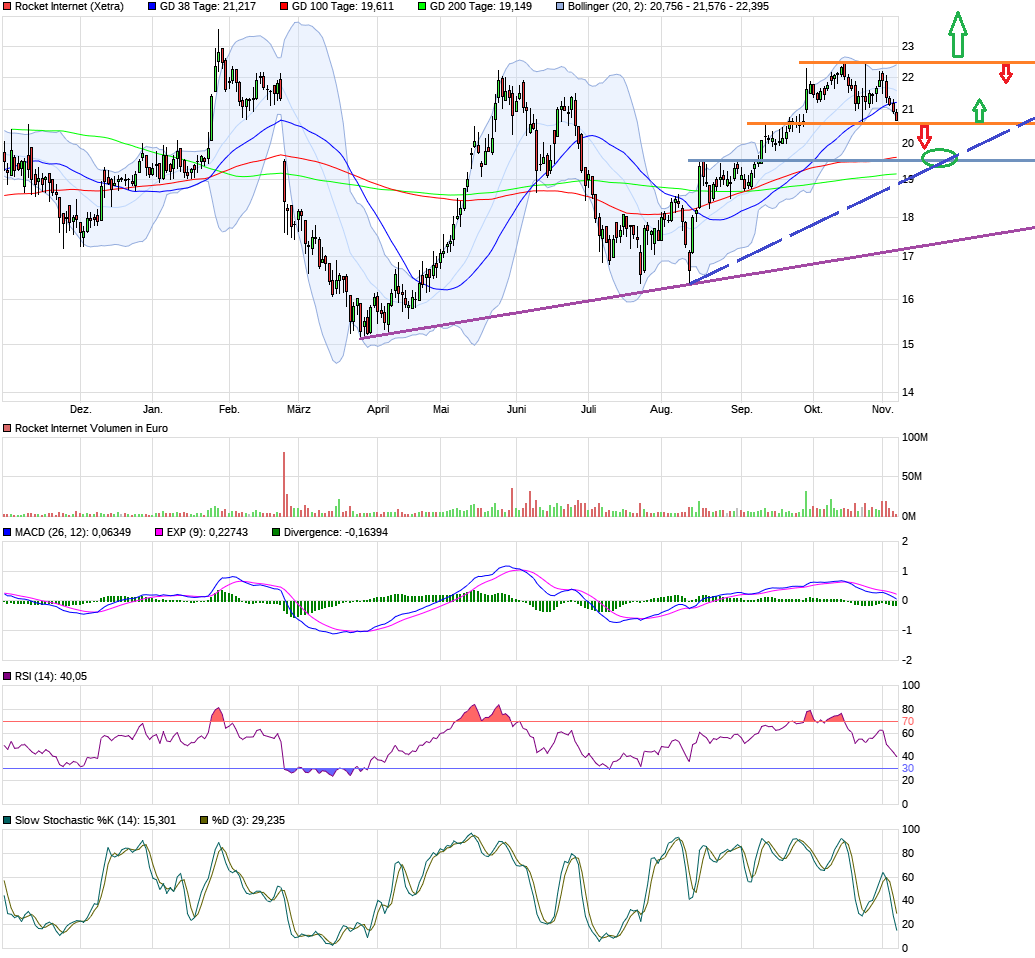Click the red down arrow near price 22
This screenshot has width=1035, height=958.
click(1005, 72)
